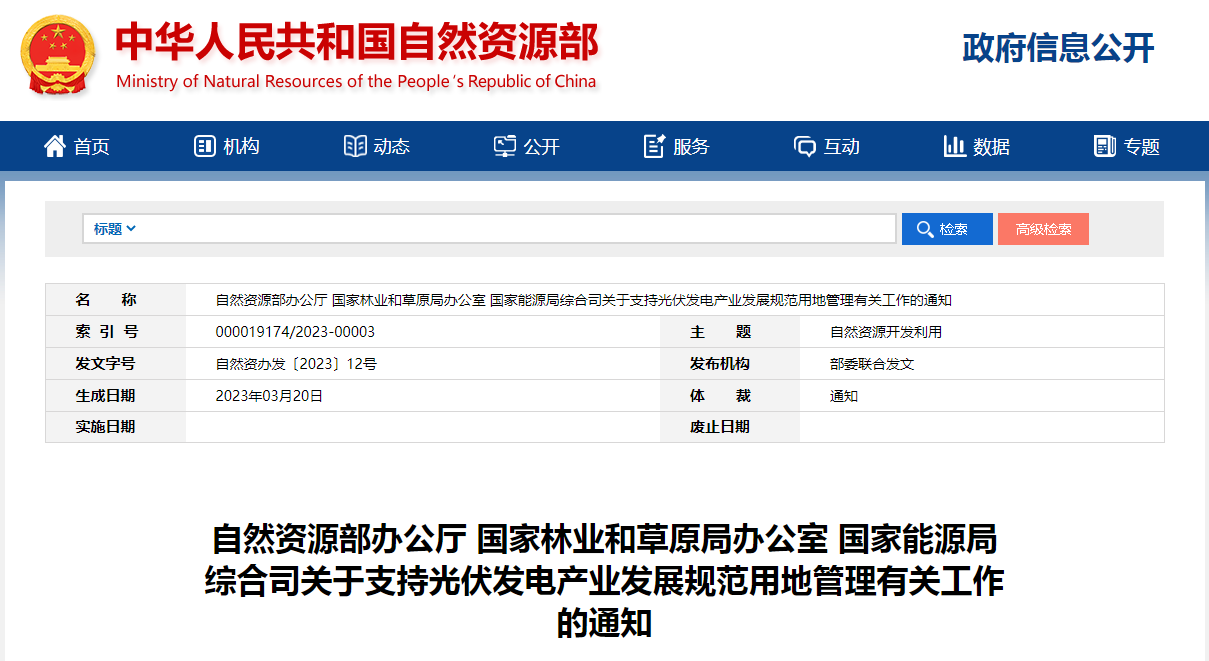Expand the 标题 search type dropdown

pos(114,229)
